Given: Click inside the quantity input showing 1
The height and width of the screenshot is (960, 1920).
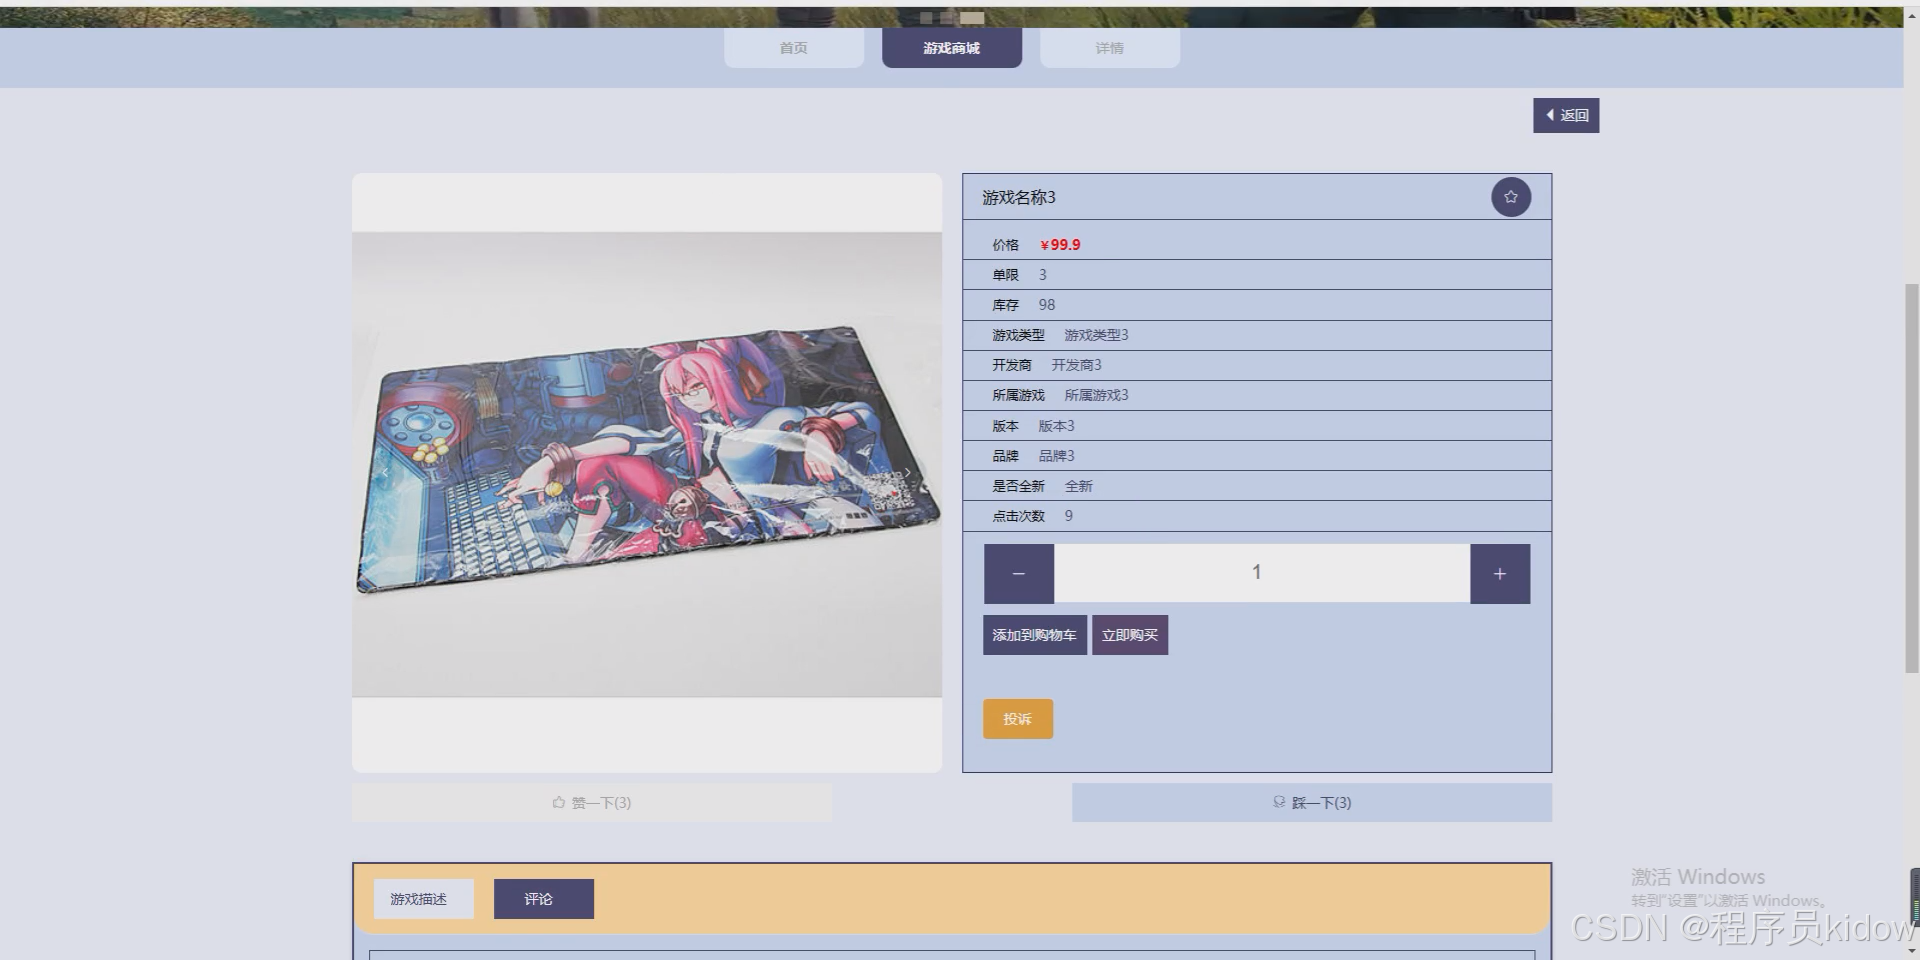Looking at the screenshot, I should coord(1258,572).
